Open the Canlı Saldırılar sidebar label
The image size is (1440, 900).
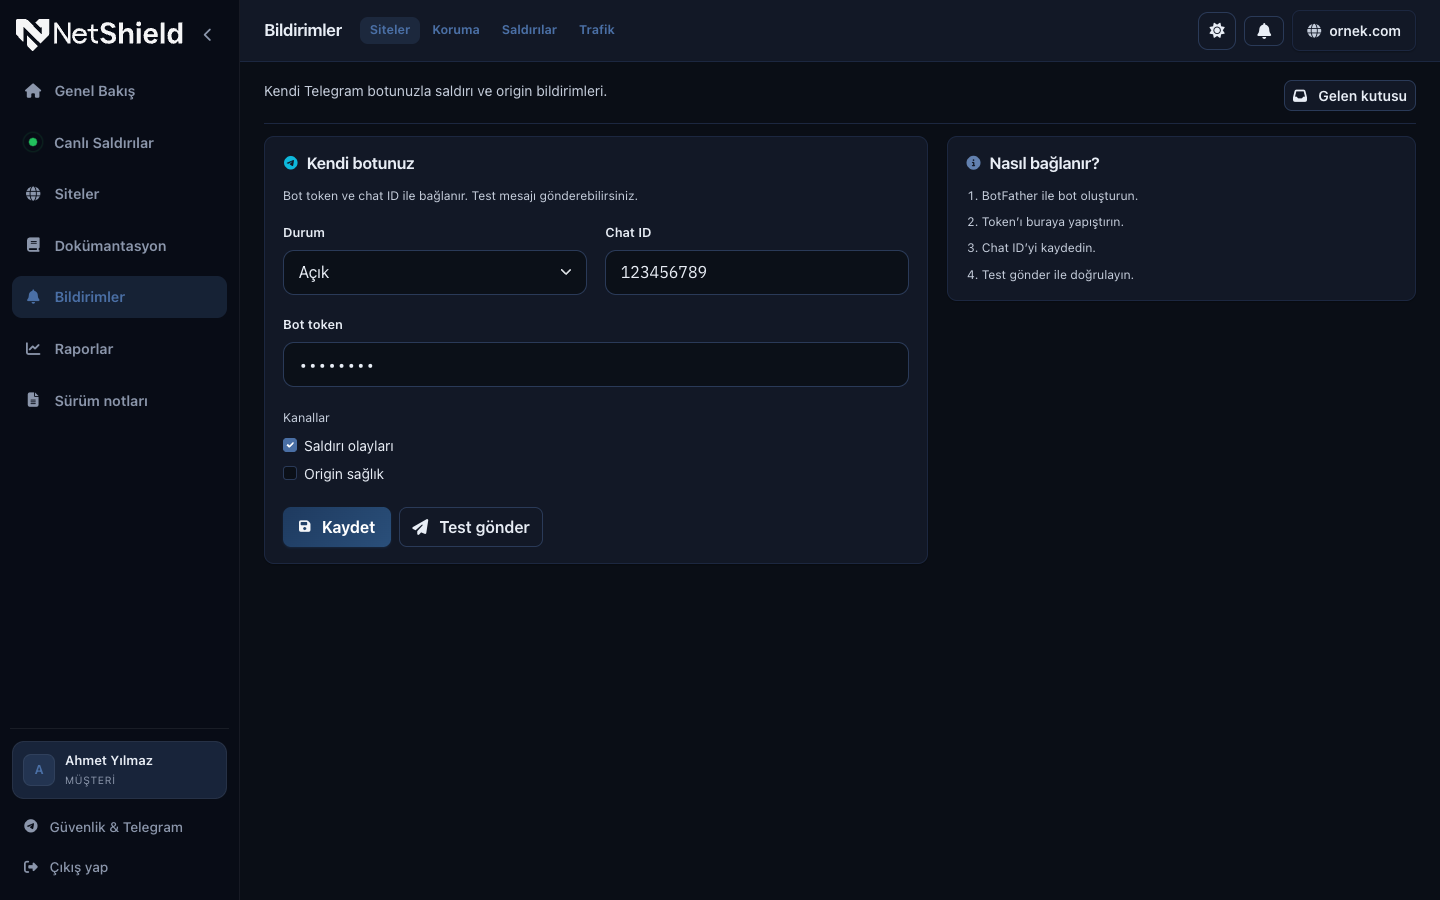[104, 143]
